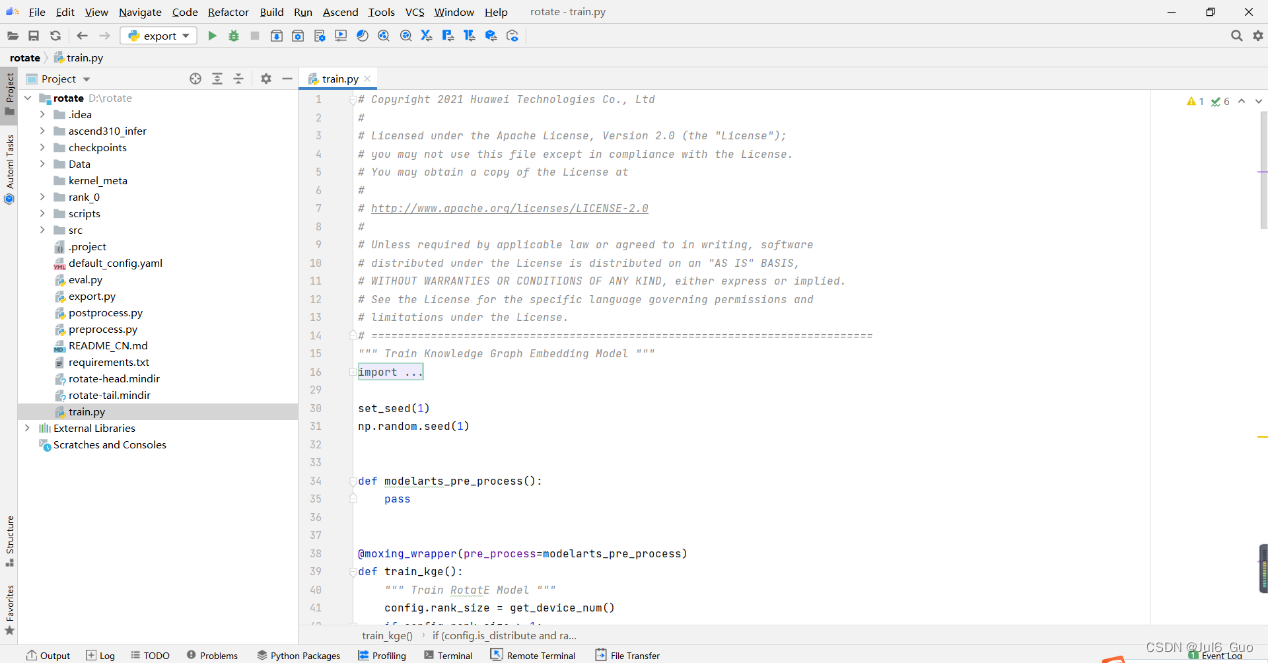This screenshot has height=663, width=1268.
Task: Click the rotate breadcrumb in navigation bar
Action: point(25,58)
